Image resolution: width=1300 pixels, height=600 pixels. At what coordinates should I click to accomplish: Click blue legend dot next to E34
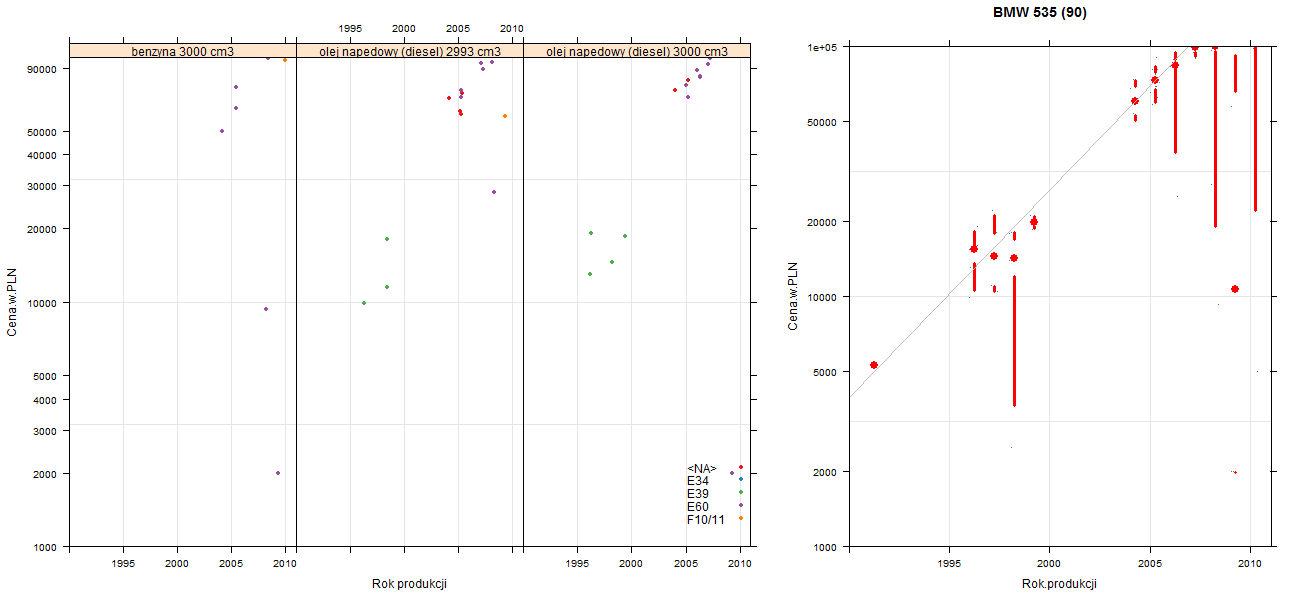tap(741, 479)
